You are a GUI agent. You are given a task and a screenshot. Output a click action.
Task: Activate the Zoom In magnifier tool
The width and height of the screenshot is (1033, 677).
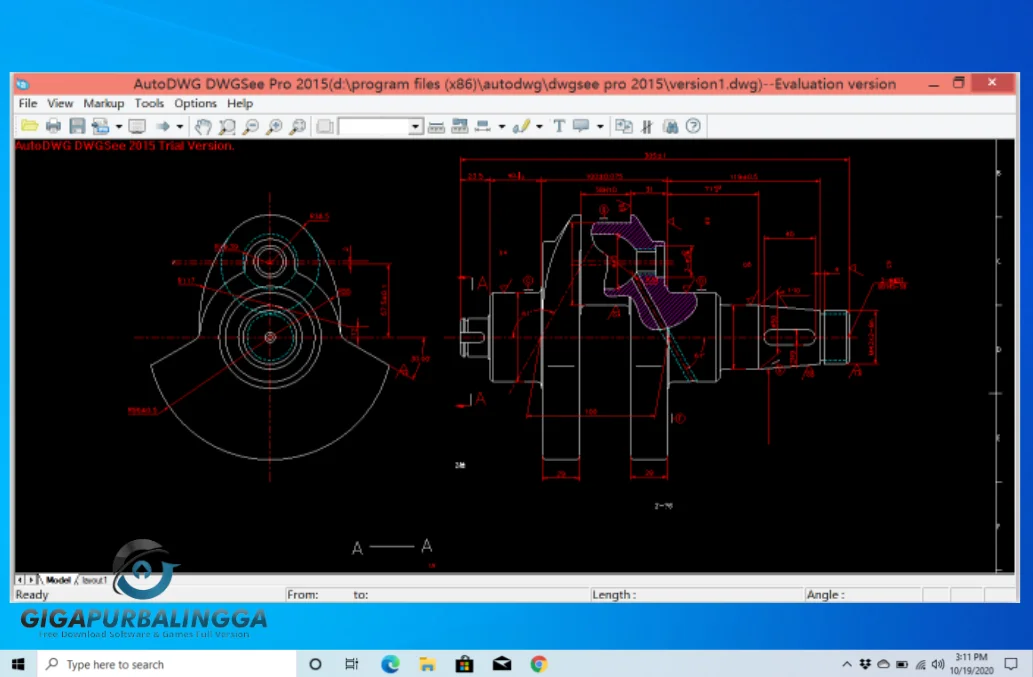pos(273,126)
